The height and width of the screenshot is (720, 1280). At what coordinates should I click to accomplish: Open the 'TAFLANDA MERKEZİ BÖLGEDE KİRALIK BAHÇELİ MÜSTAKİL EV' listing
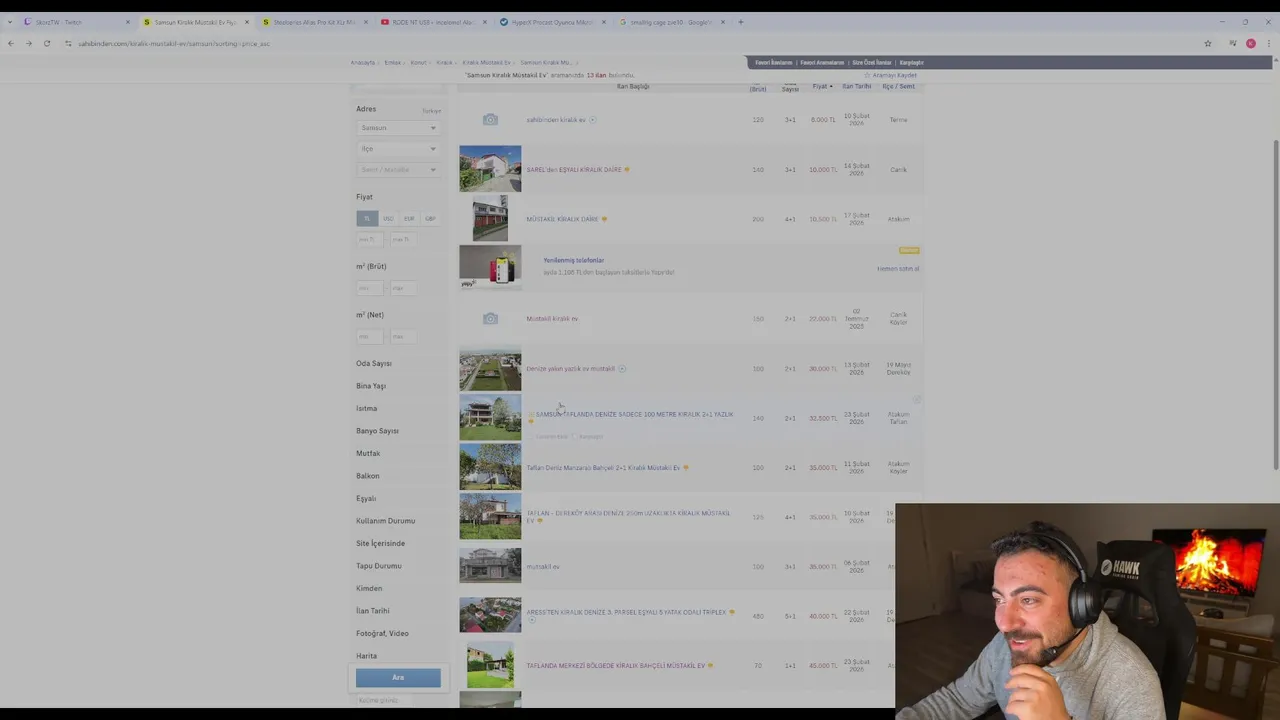[x=616, y=666]
